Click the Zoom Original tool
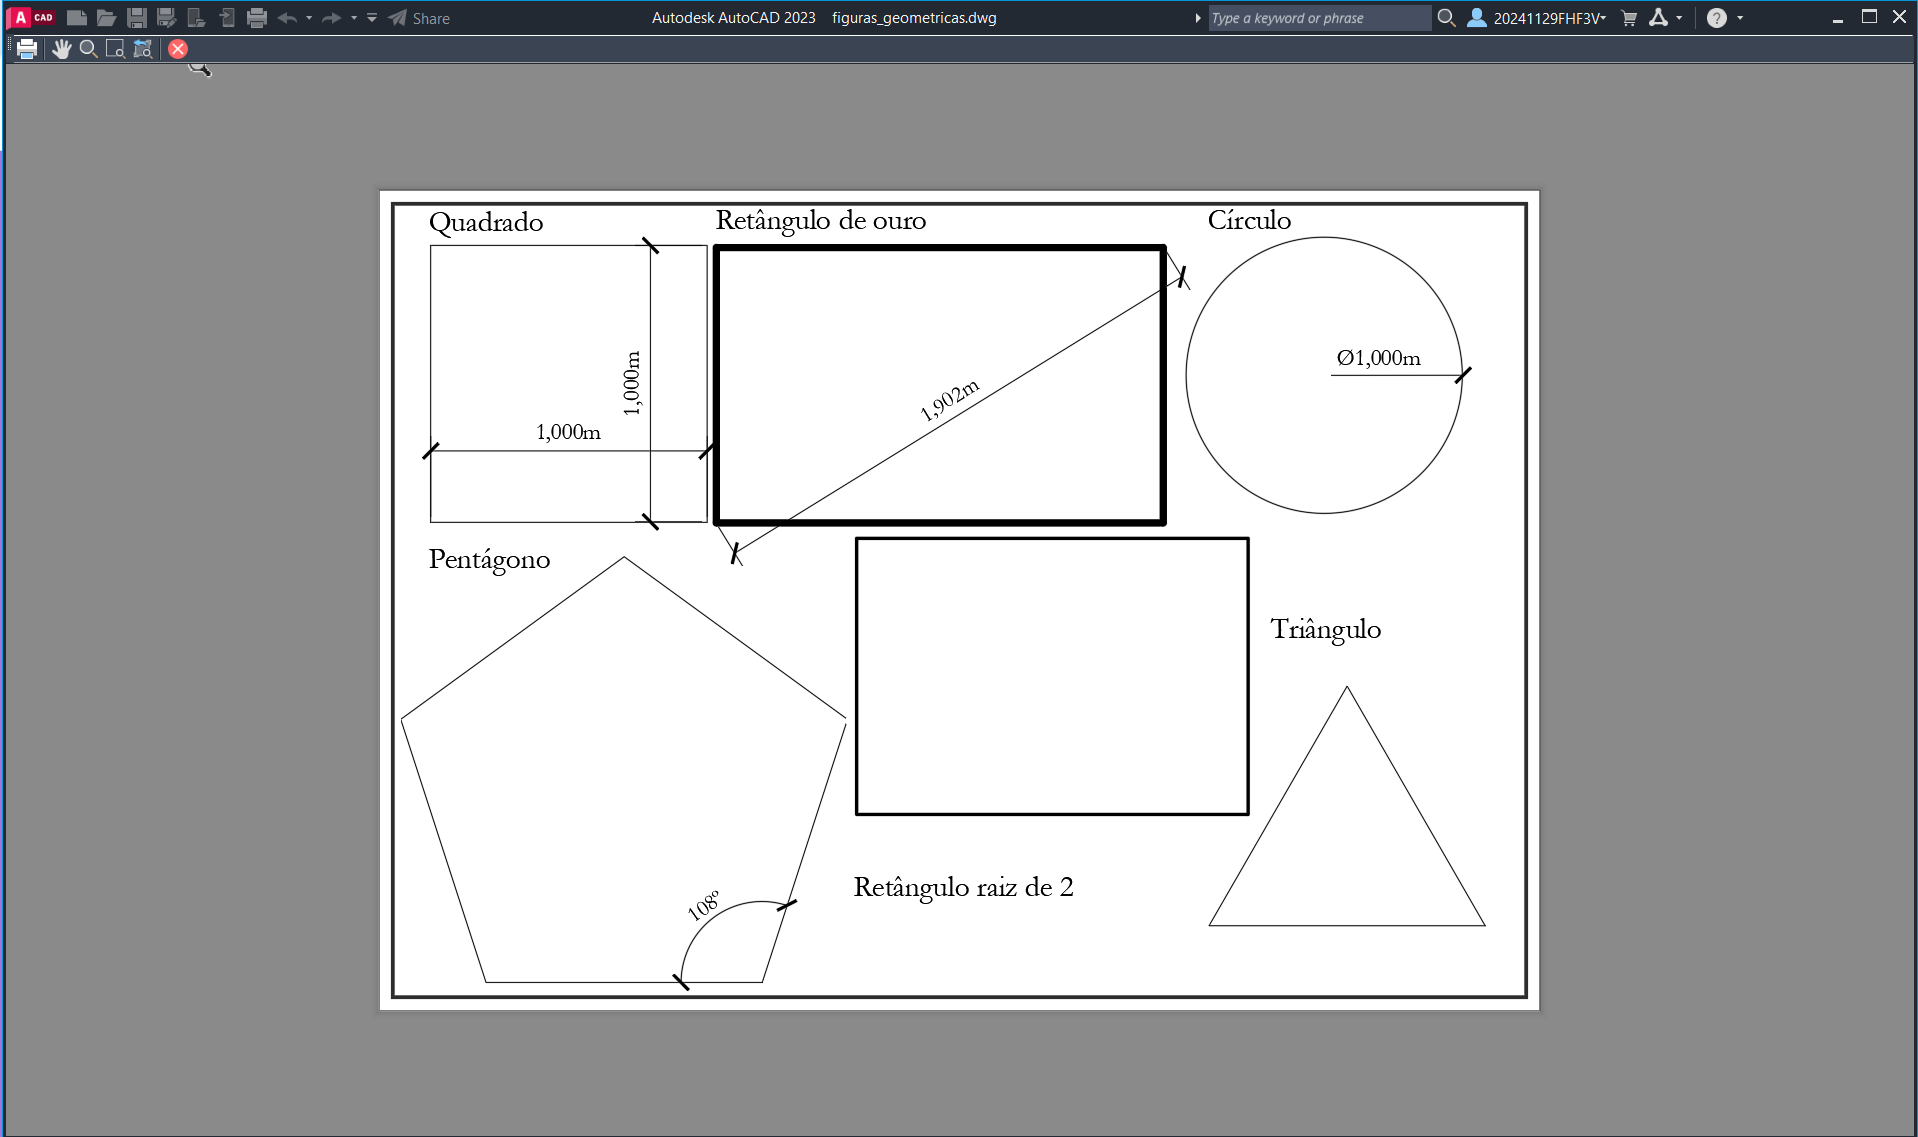1918x1137 pixels. (143, 49)
